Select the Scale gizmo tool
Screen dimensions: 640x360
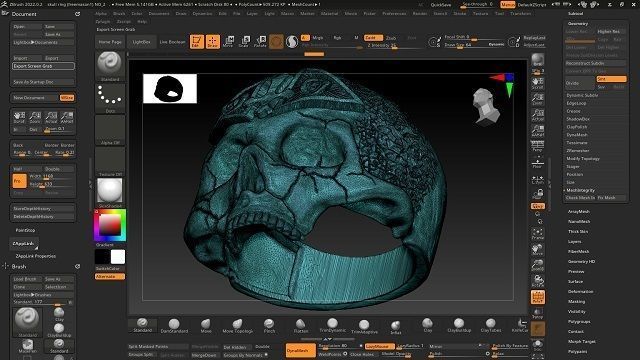(x=244, y=42)
